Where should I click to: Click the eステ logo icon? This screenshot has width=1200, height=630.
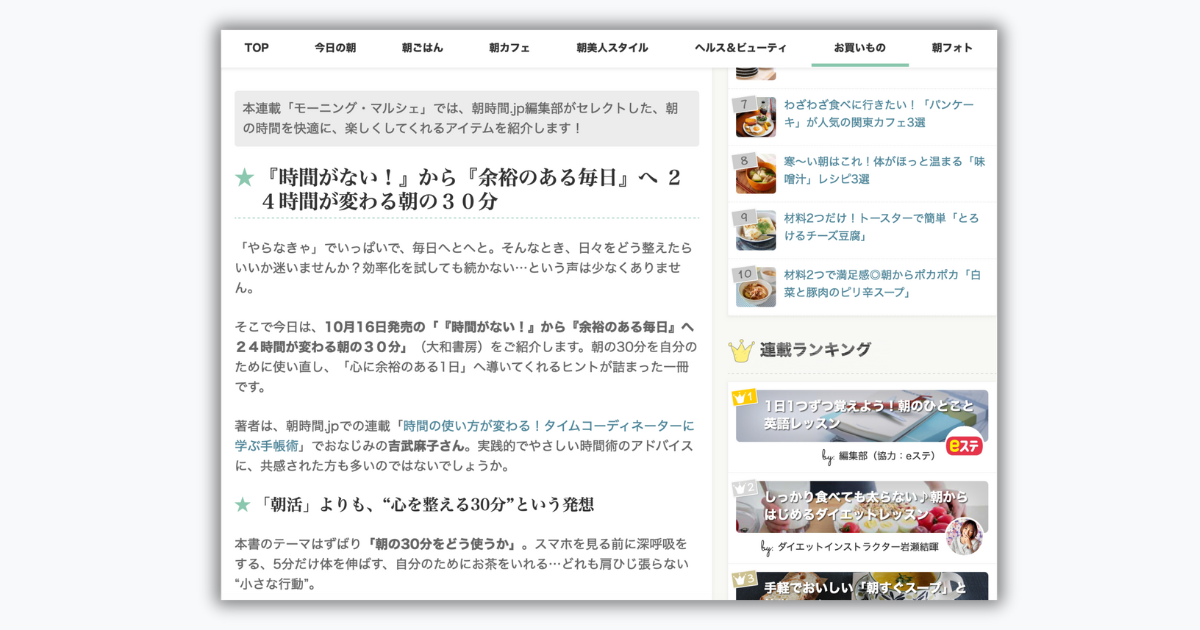(x=965, y=446)
